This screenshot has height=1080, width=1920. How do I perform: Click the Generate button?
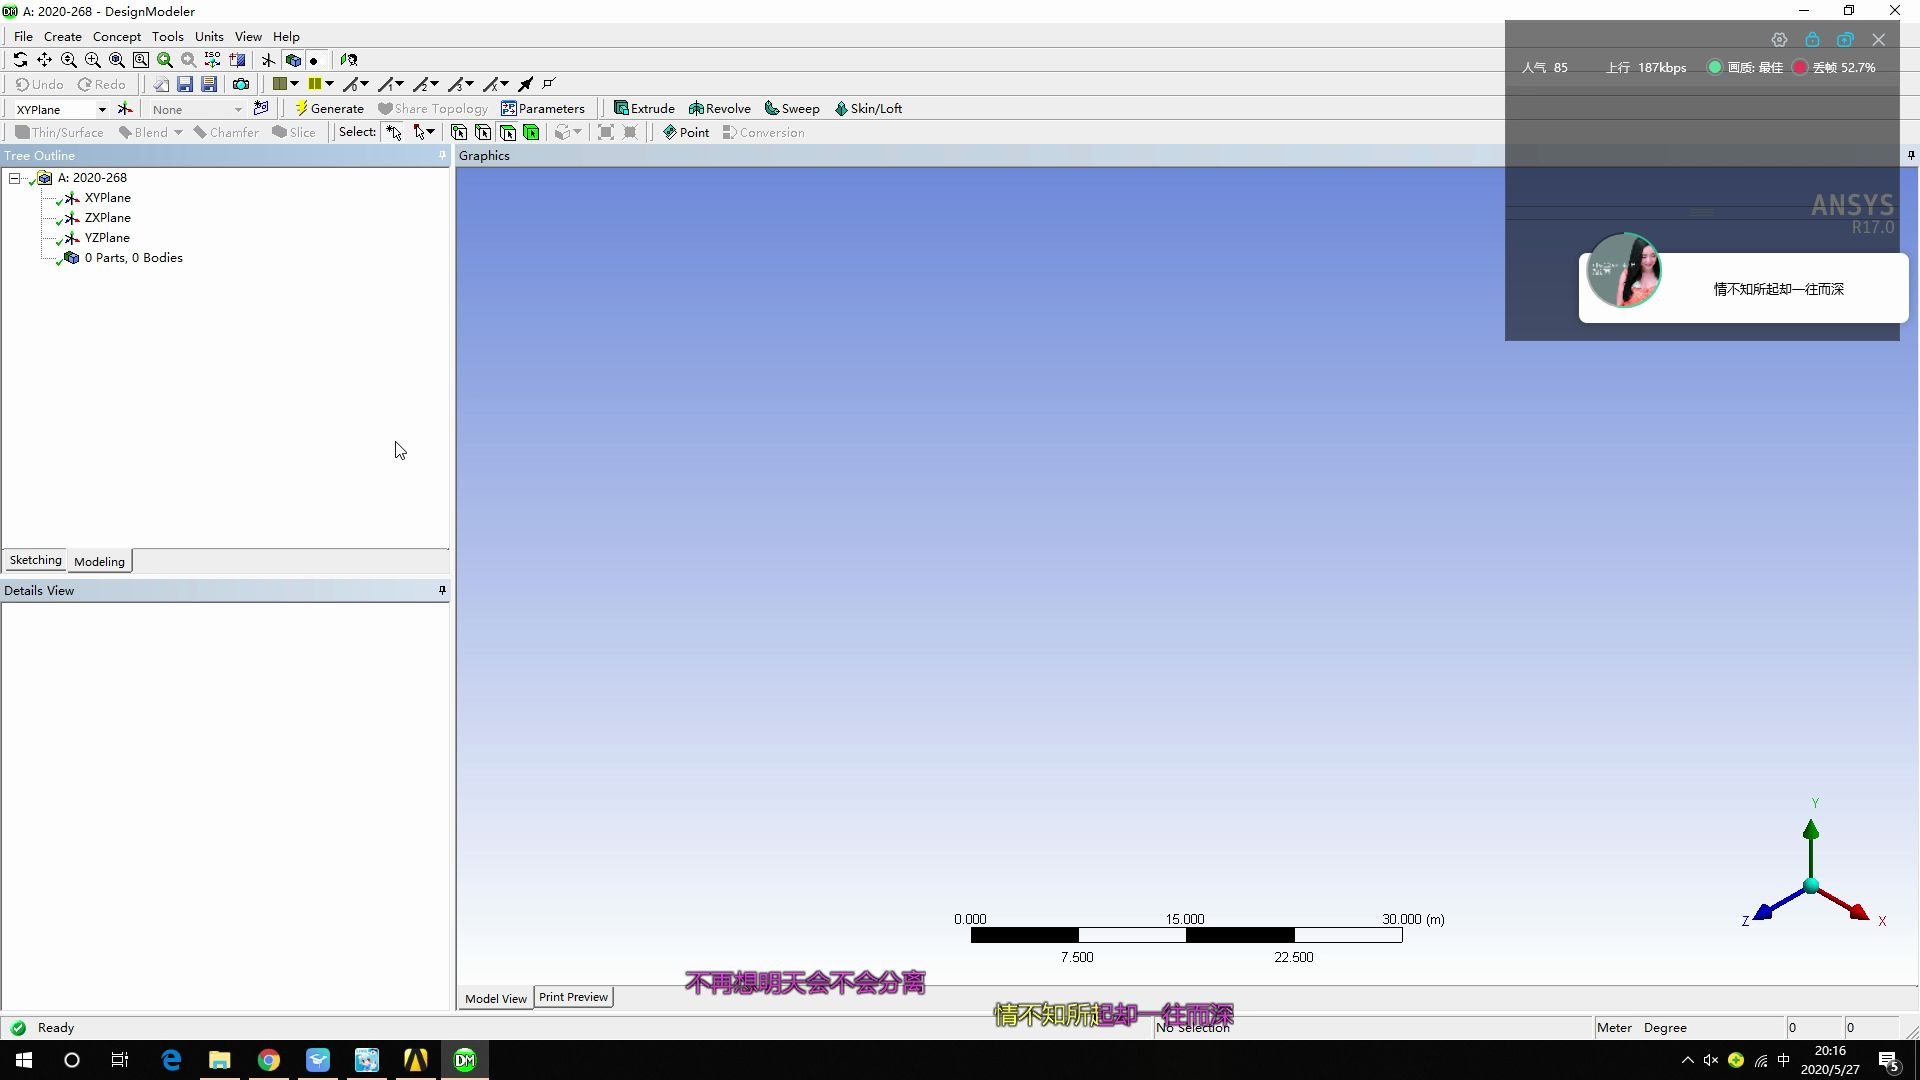coord(330,108)
